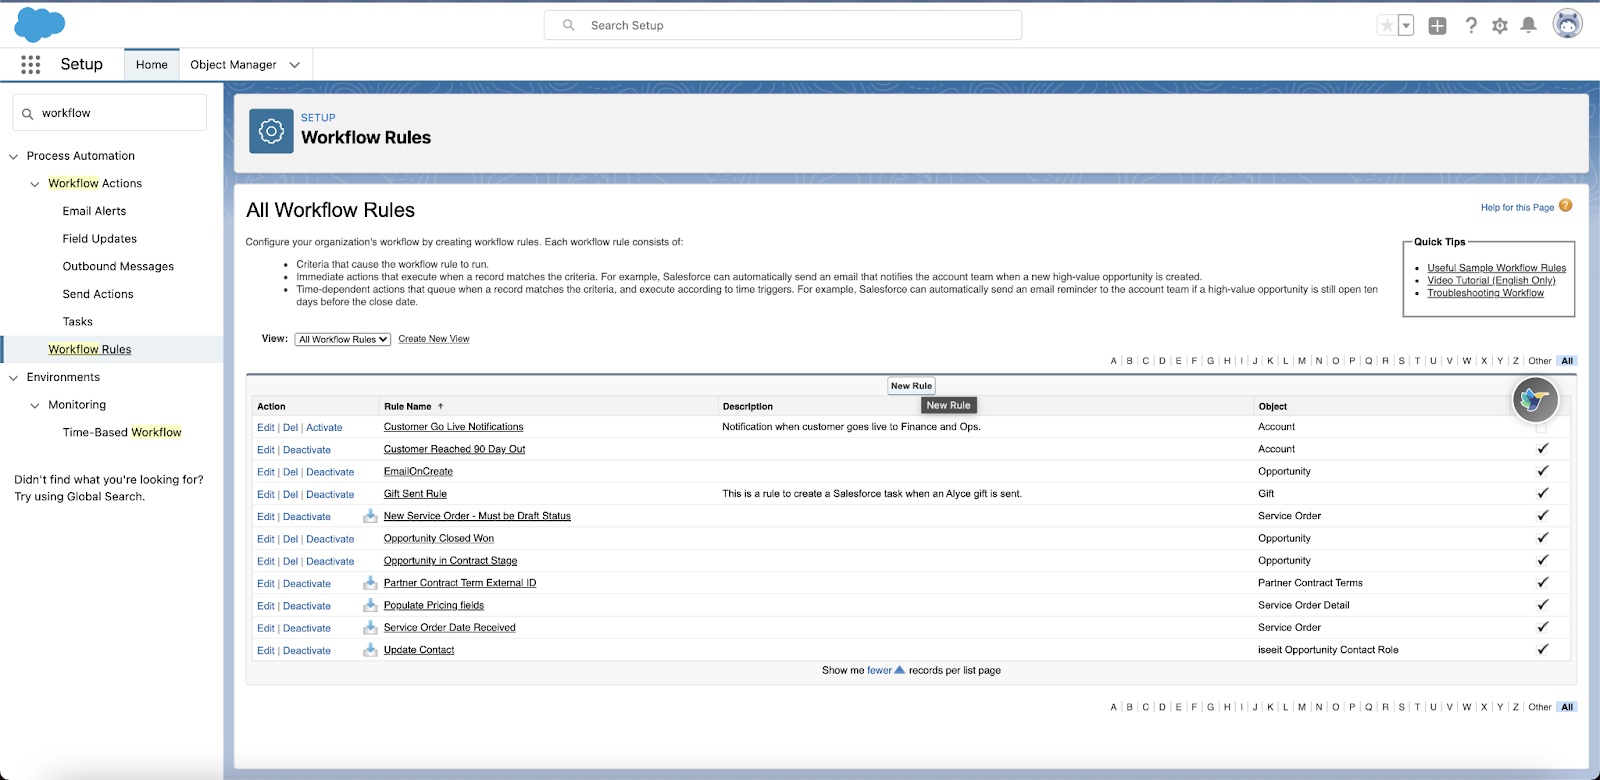Click the Quick Find search magnifier icon
This screenshot has height=780, width=1600.
[28, 114]
